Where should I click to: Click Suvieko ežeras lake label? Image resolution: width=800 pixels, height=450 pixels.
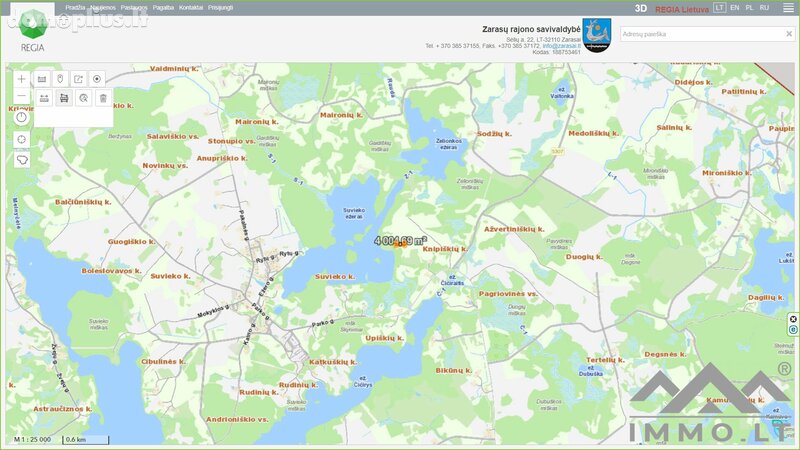[354, 213]
